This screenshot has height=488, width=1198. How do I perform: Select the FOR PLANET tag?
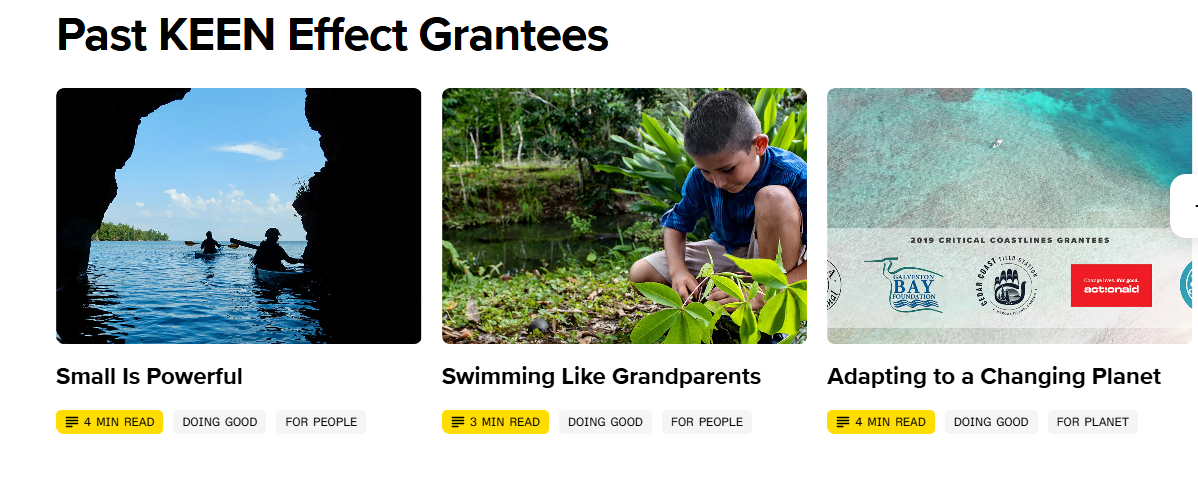tap(1093, 422)
